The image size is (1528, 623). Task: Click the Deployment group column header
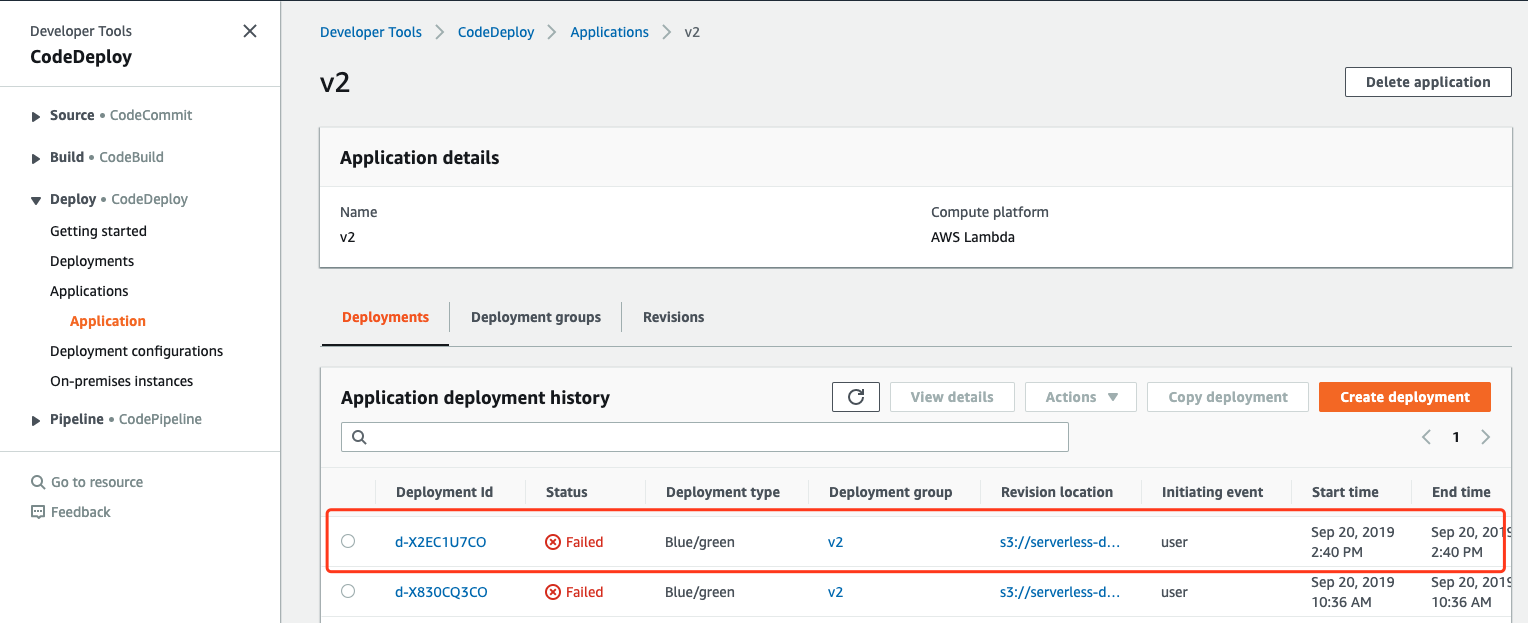(x=891, y=492)
